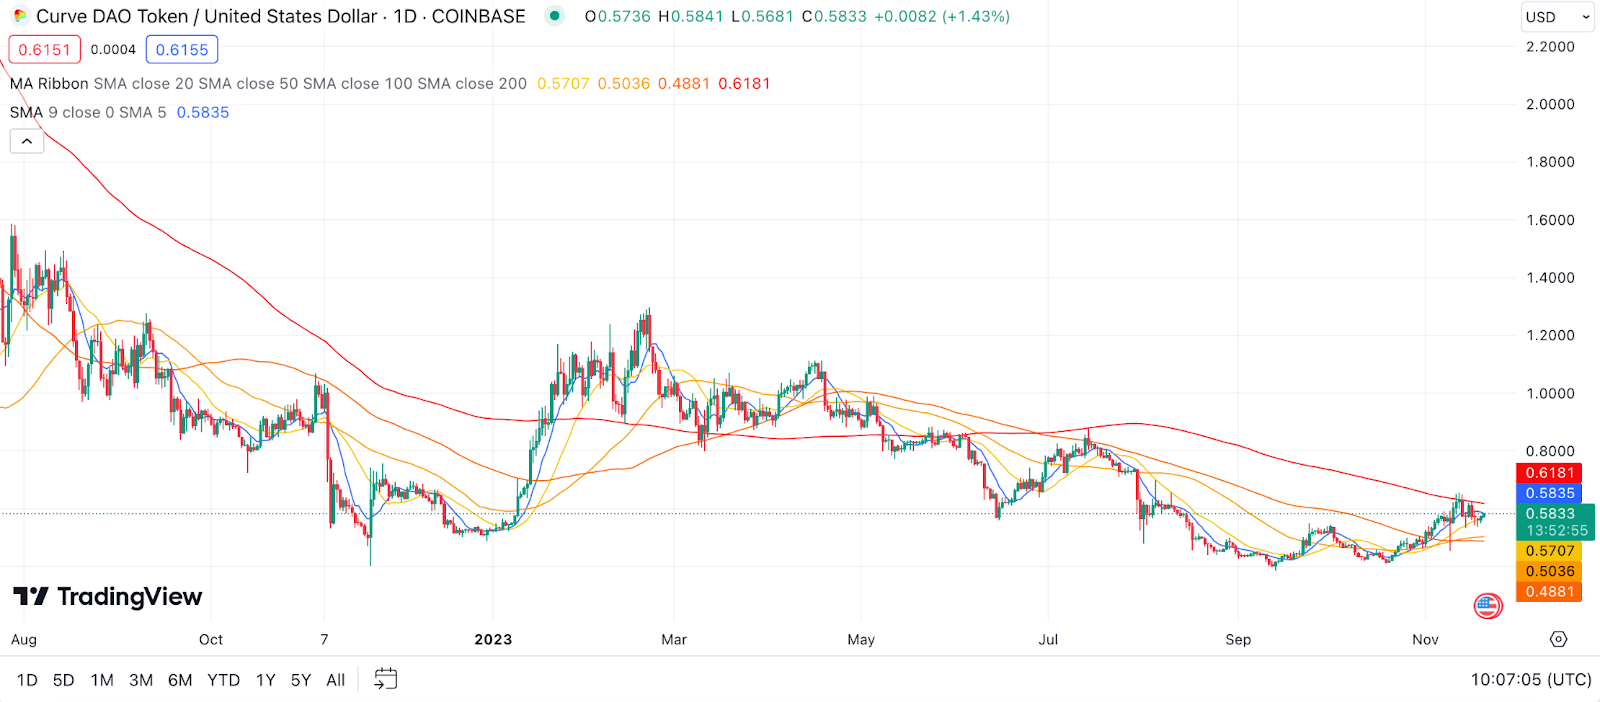The width and height of the screenshot is (1600, 702).
Task: Click the red sell price 0.6151 button
Action: (x=45, y=50)
